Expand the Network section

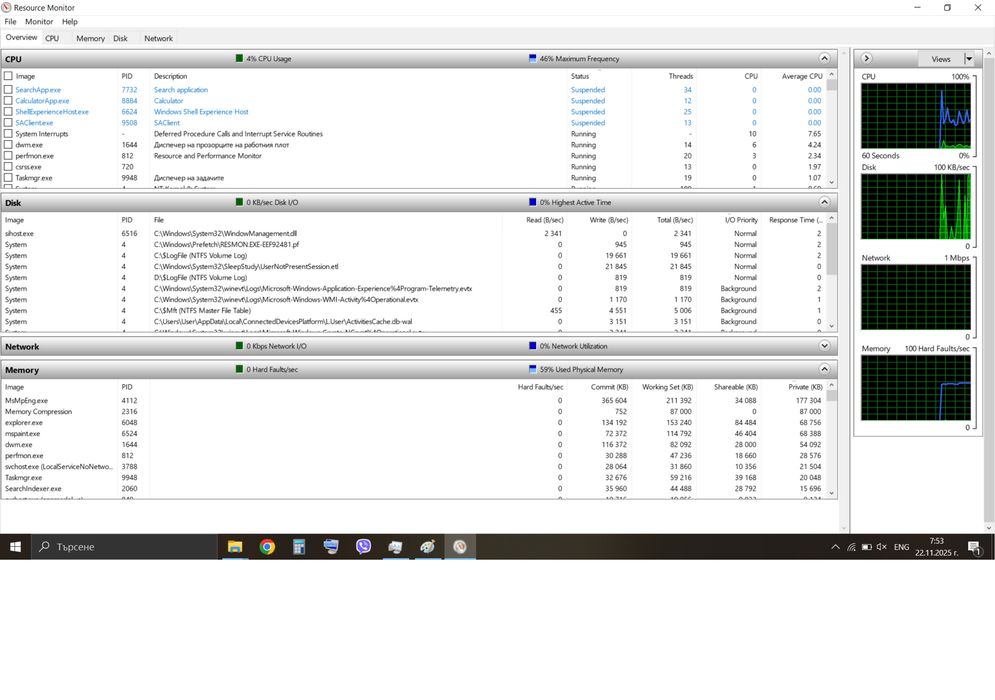point(824,346)
